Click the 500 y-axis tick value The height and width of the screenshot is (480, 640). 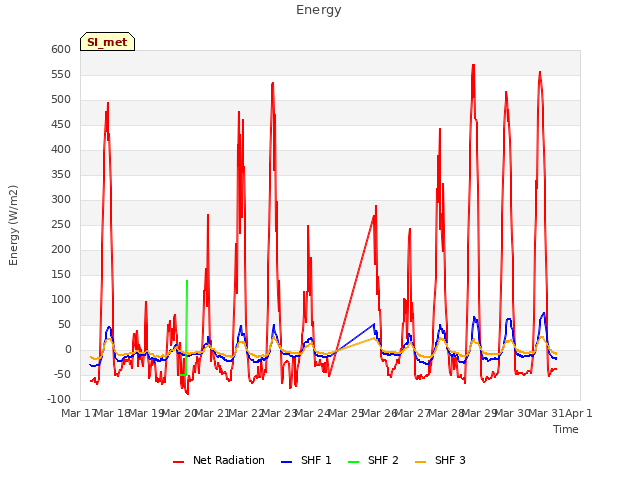pos(61,100)
